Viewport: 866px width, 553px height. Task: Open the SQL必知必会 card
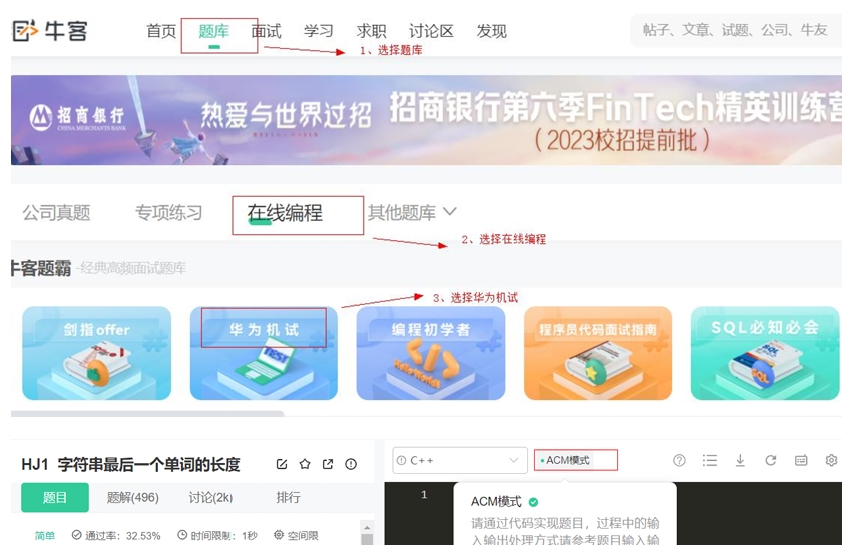click(765, 353)
